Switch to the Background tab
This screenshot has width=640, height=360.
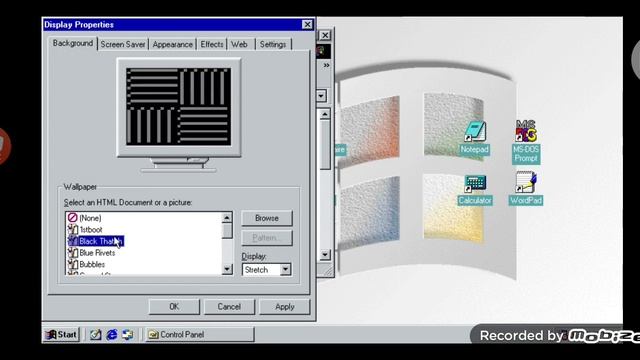point(73,43)
